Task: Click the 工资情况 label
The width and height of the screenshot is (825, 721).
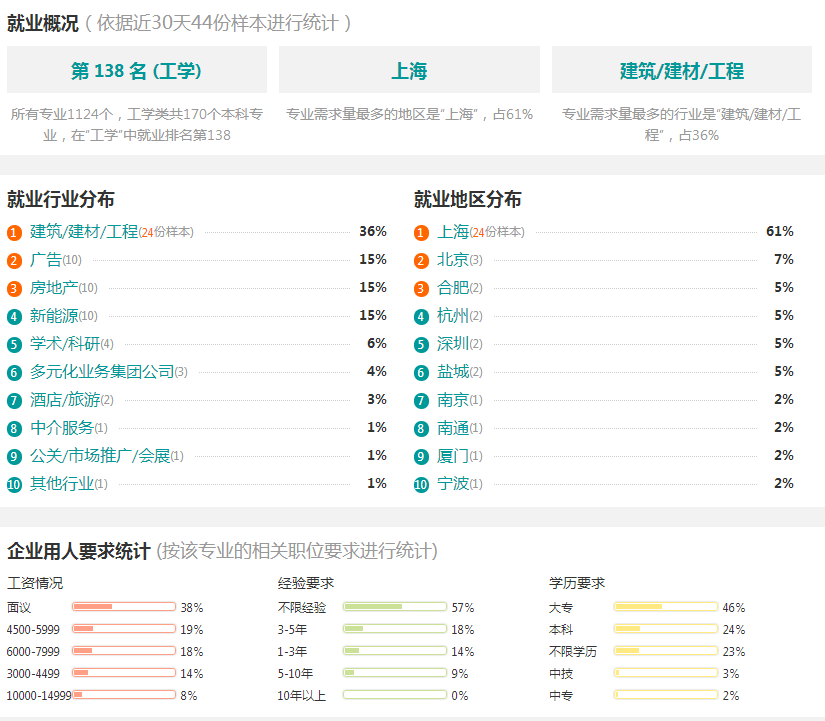Action: pos(35,583)
